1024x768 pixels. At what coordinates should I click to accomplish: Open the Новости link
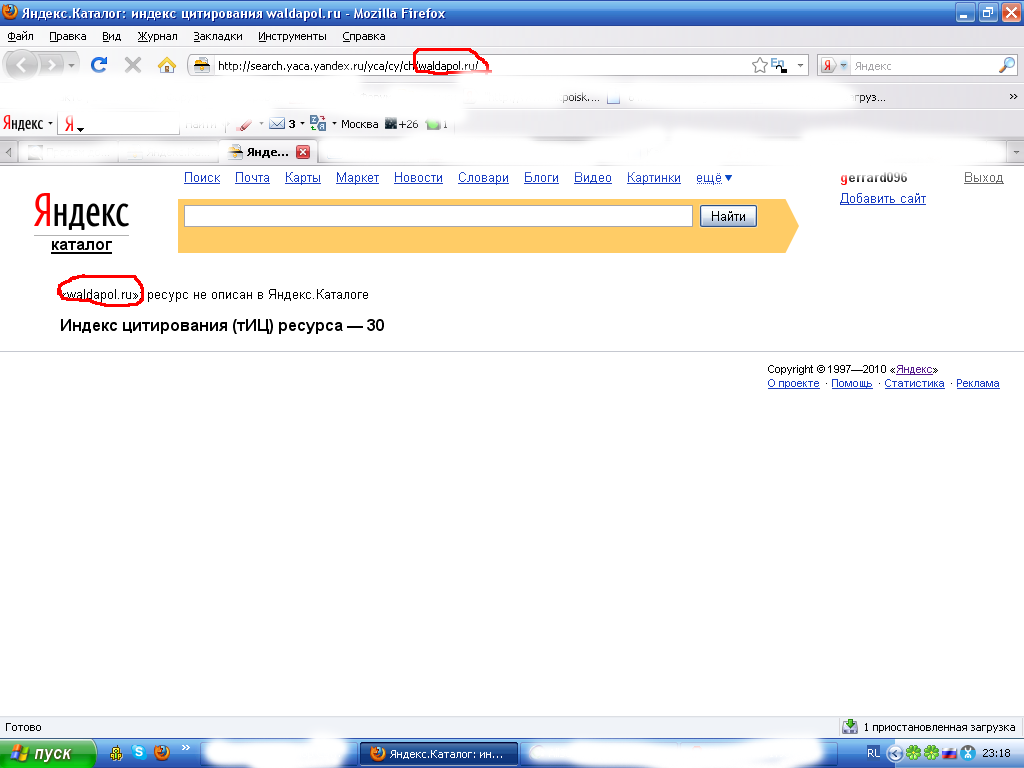click(x=418, y=178)
